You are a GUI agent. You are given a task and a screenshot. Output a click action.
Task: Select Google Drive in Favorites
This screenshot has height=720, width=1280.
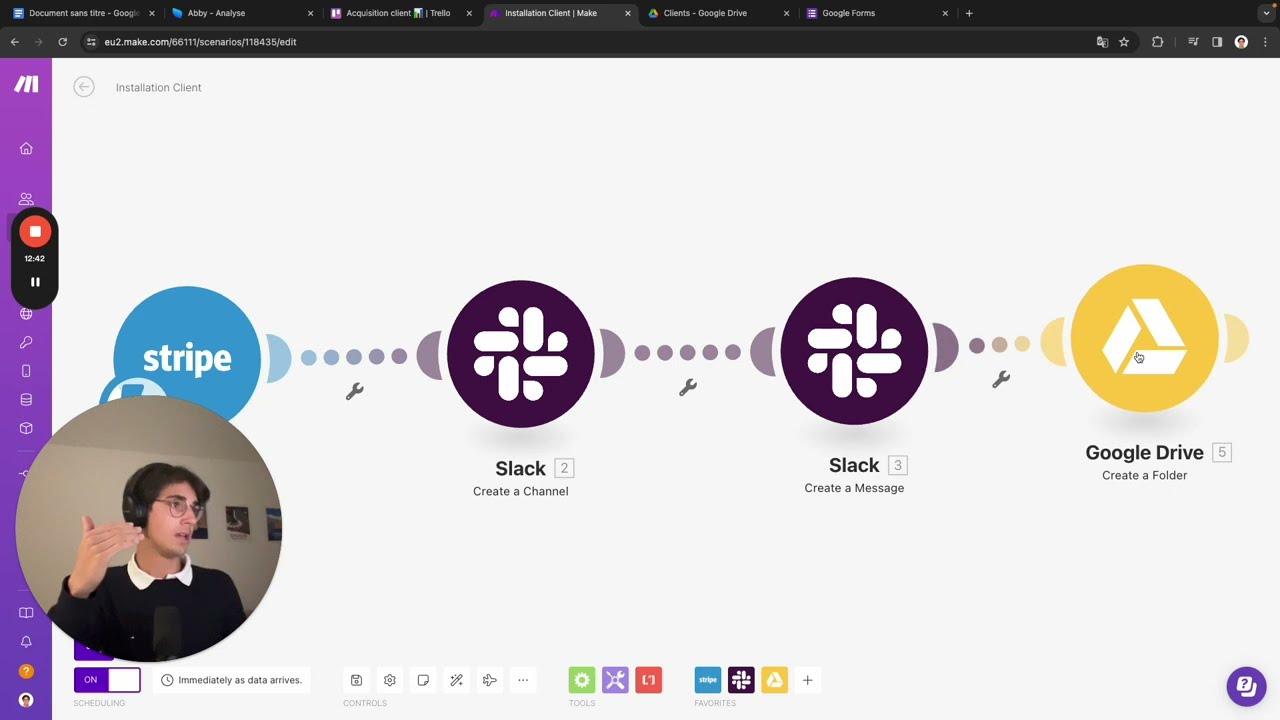(774, 680)
